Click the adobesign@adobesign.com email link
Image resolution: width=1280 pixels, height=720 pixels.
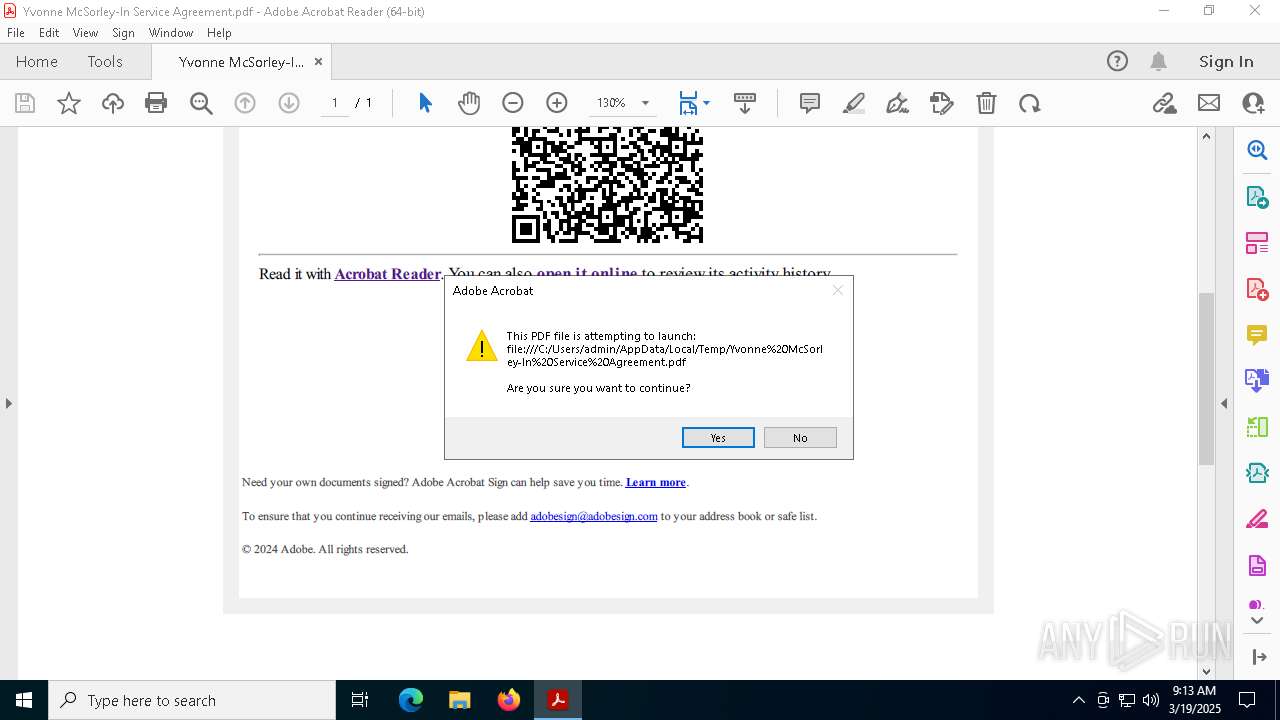tap(594, 516)
